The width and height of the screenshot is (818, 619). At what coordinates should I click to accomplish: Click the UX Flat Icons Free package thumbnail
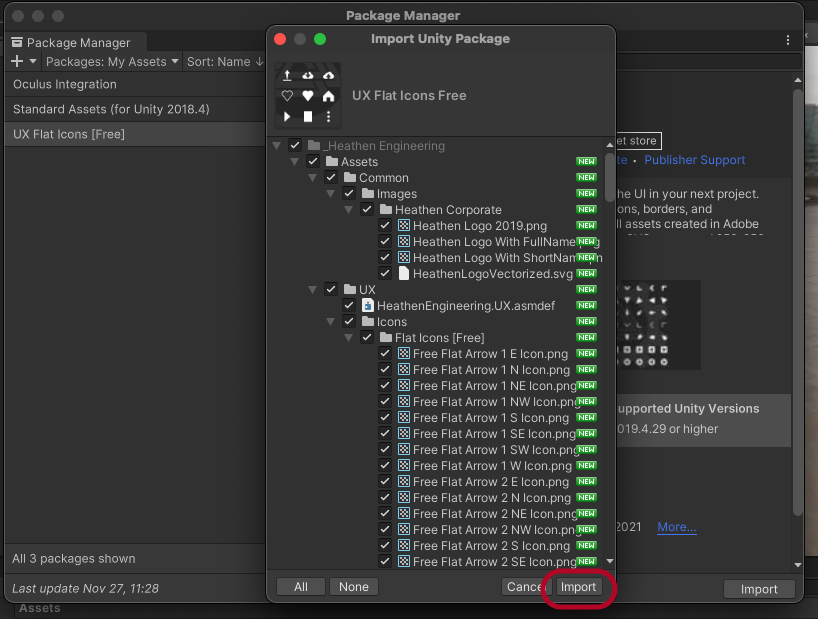pos(308,95)
